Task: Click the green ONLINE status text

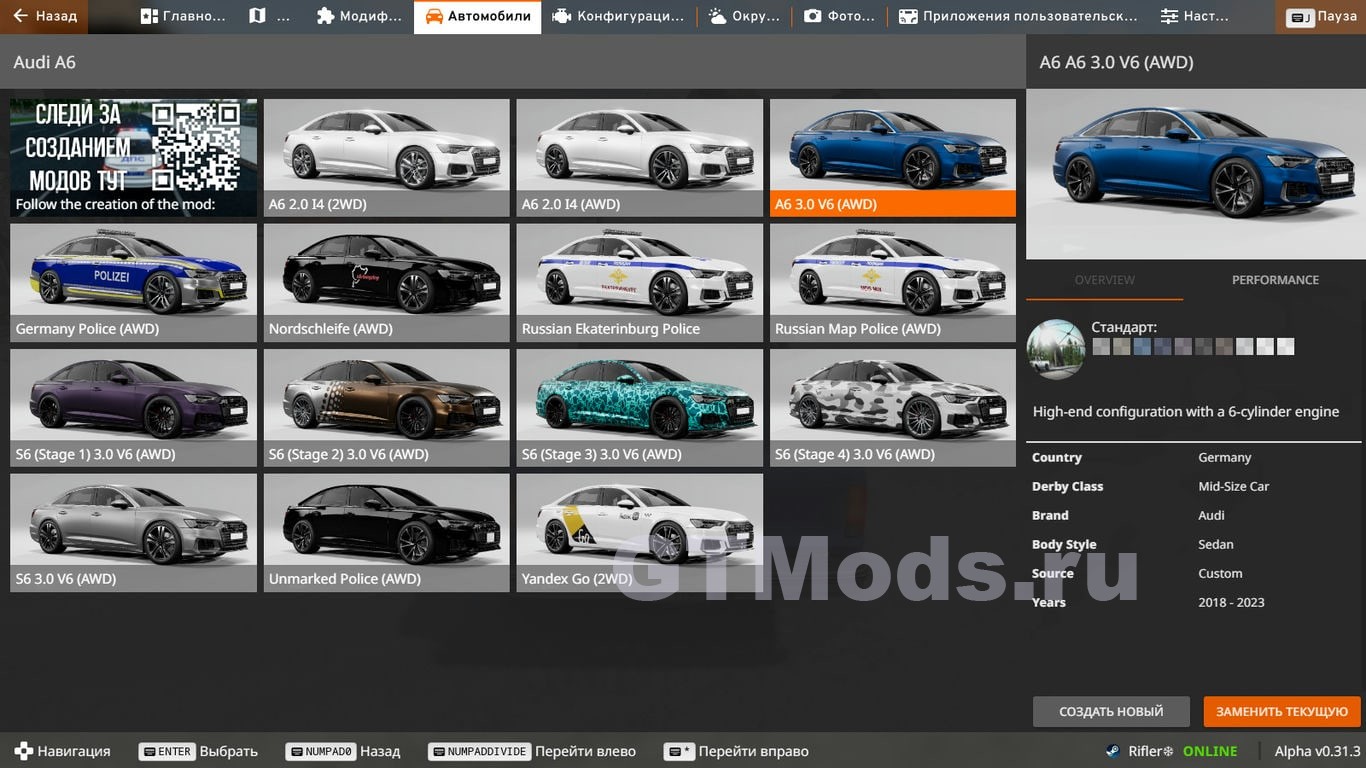Action: [x=1210, y=751]
